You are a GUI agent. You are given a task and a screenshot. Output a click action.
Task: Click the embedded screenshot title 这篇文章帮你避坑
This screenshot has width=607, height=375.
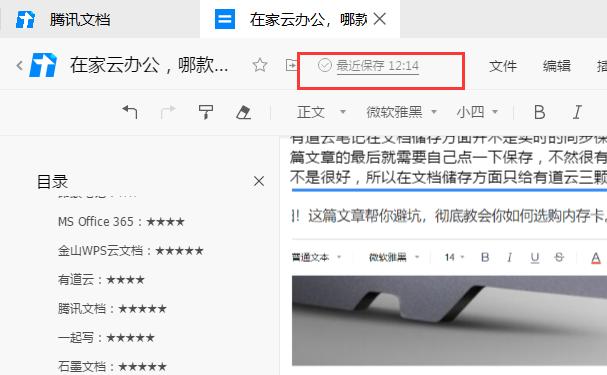tap(449, 216)
